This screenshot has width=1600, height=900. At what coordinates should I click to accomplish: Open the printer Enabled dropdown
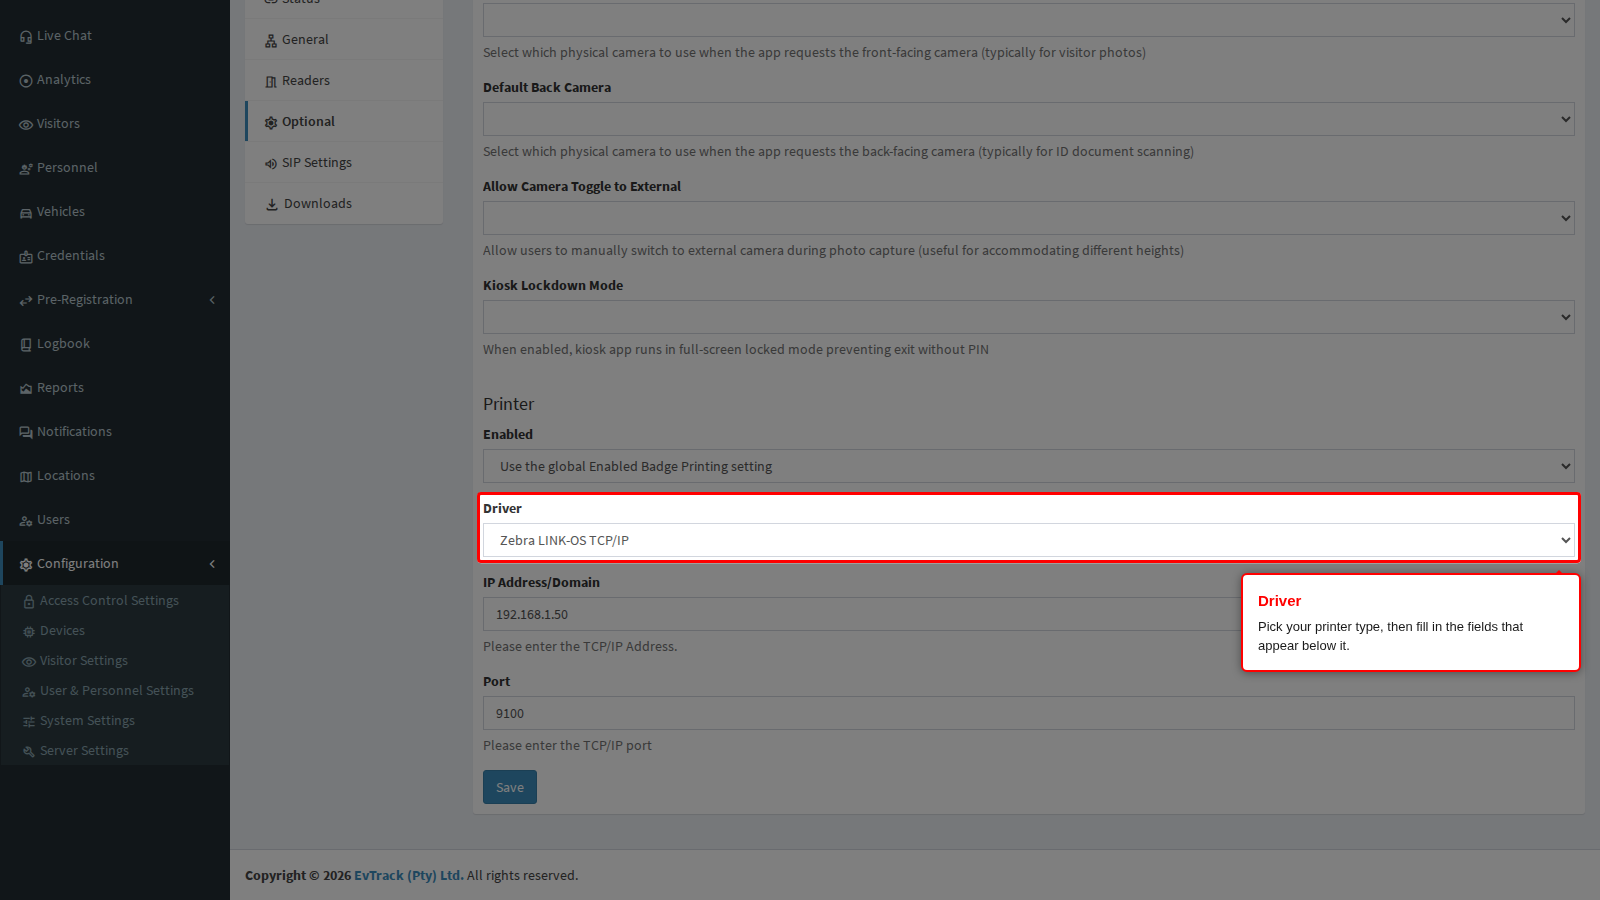pos(1028,466)
